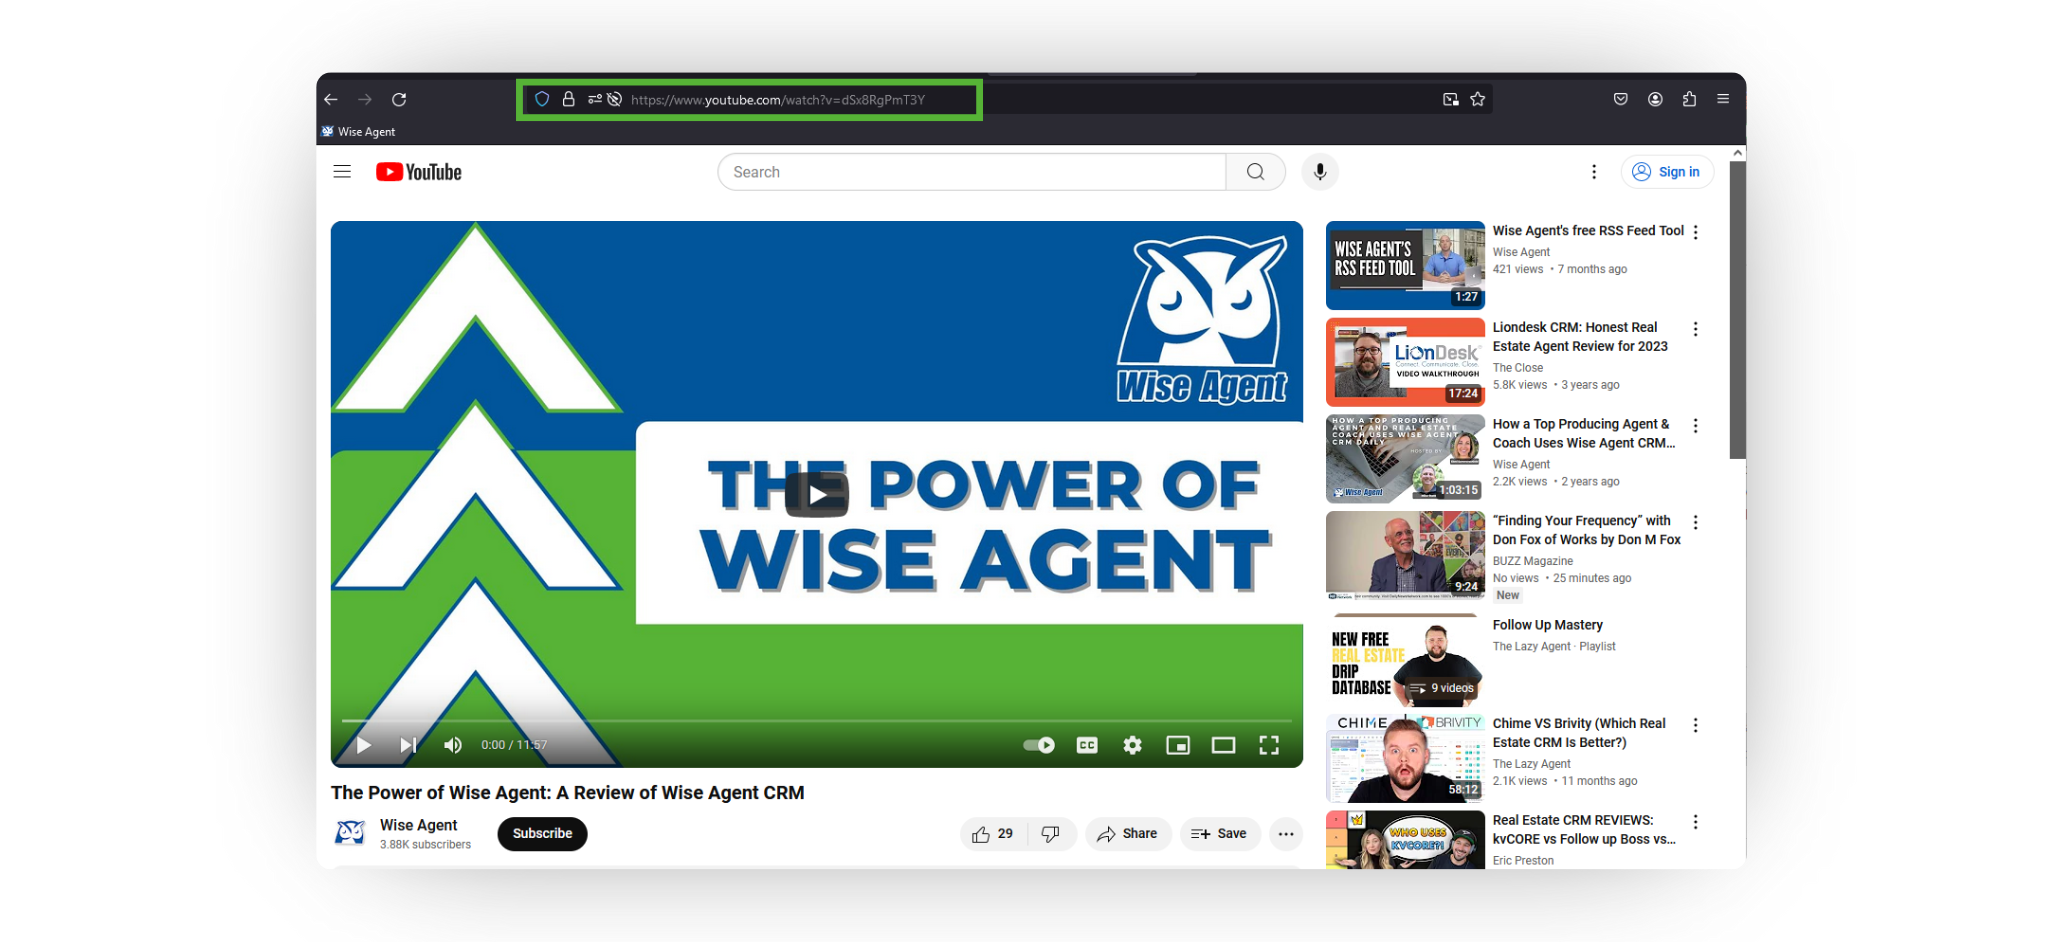Enter full screen mode
Image resolution: width=2063 pixels, height=942 pixels.
[1269, 745]
